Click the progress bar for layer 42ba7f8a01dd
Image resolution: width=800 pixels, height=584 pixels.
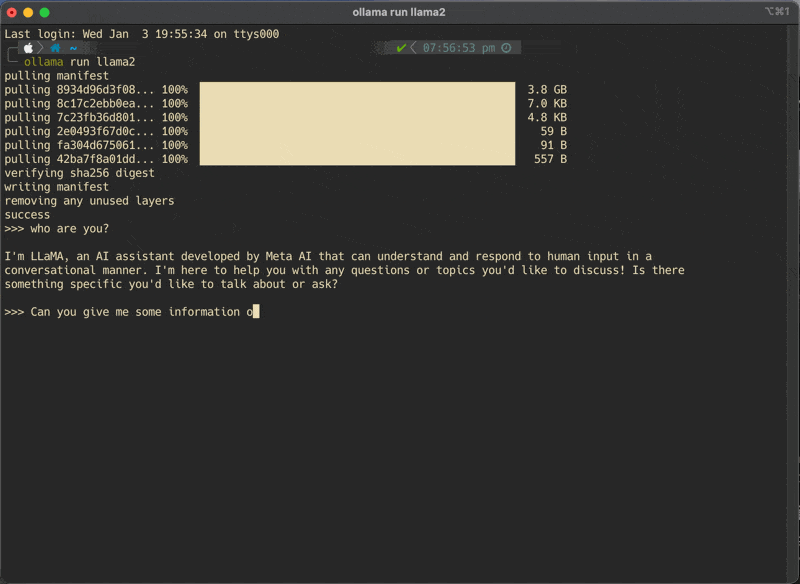[357, 159]
